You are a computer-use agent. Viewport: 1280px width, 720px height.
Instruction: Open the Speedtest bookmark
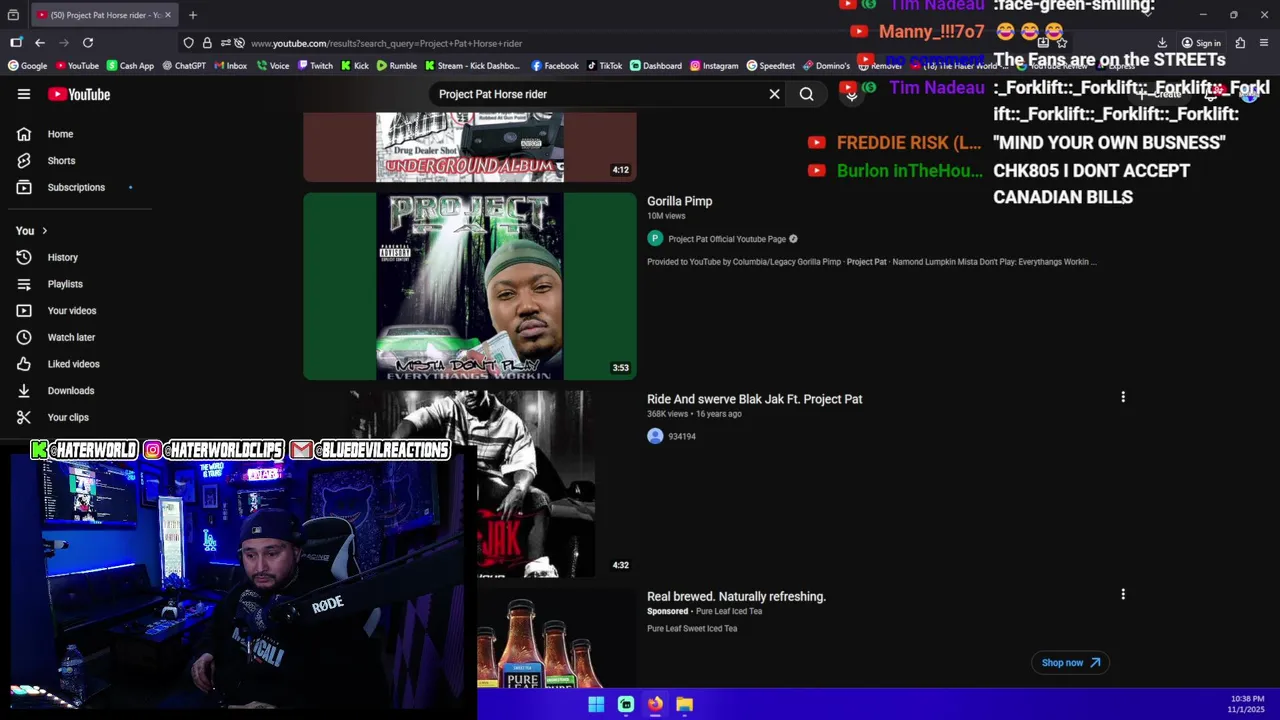coord(771,66)
